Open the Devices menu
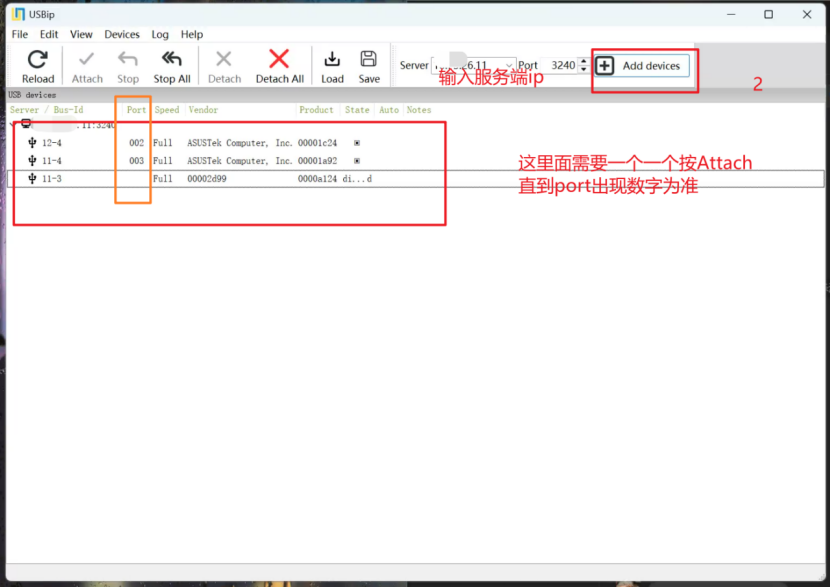Viewport: 831px width, 588px height. 122,34
